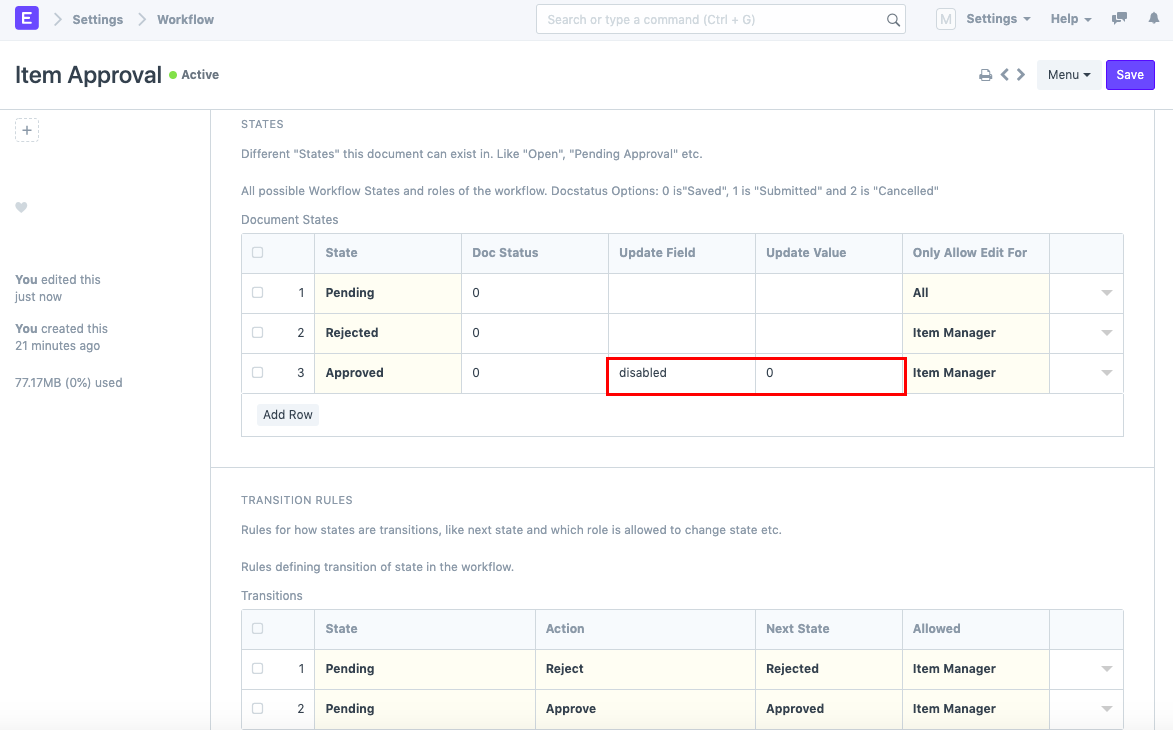Go to next document arrow
This screenshot has width=1173, height=730.
click(1021, 75)
